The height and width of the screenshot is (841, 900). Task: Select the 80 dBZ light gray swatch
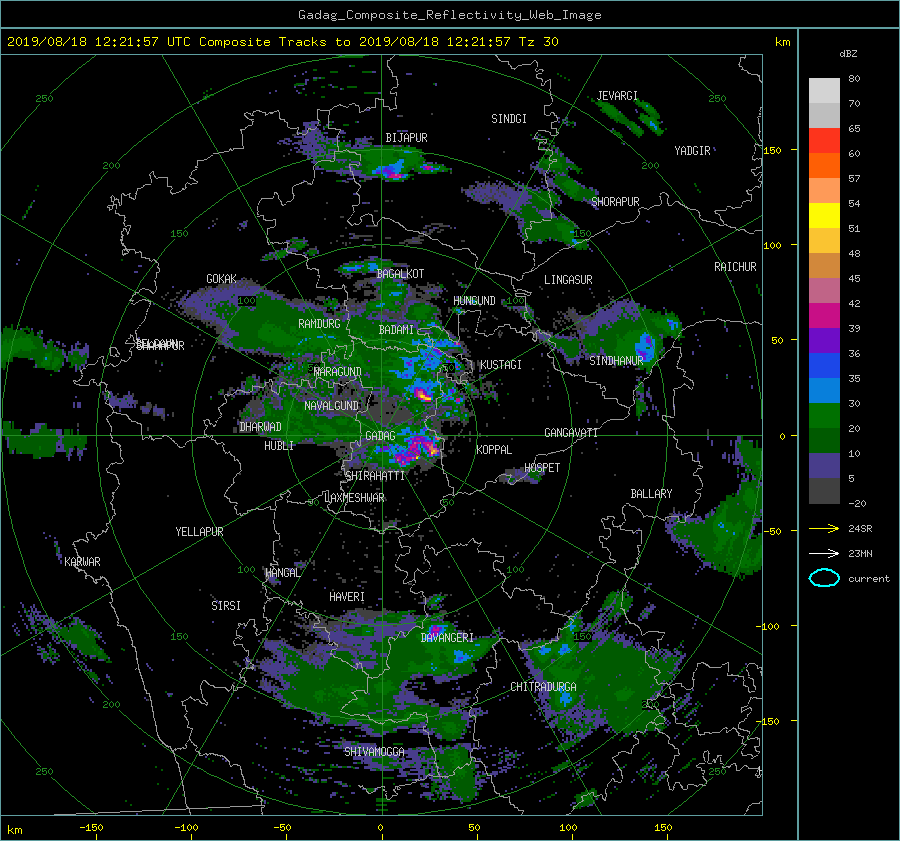click(x=824, y=90)
